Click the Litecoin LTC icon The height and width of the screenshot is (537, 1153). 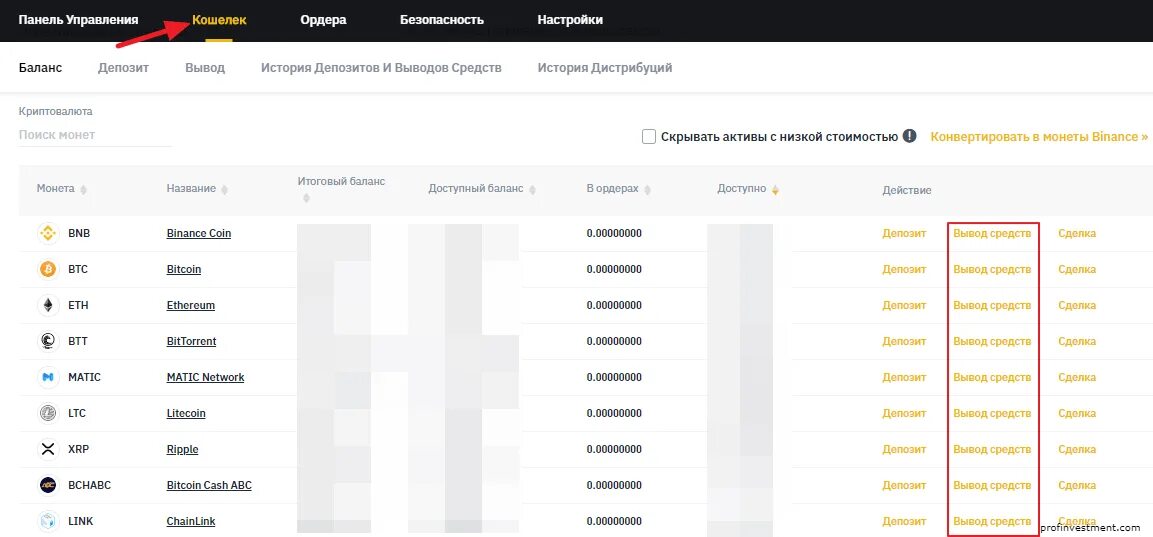coord(48,413)
